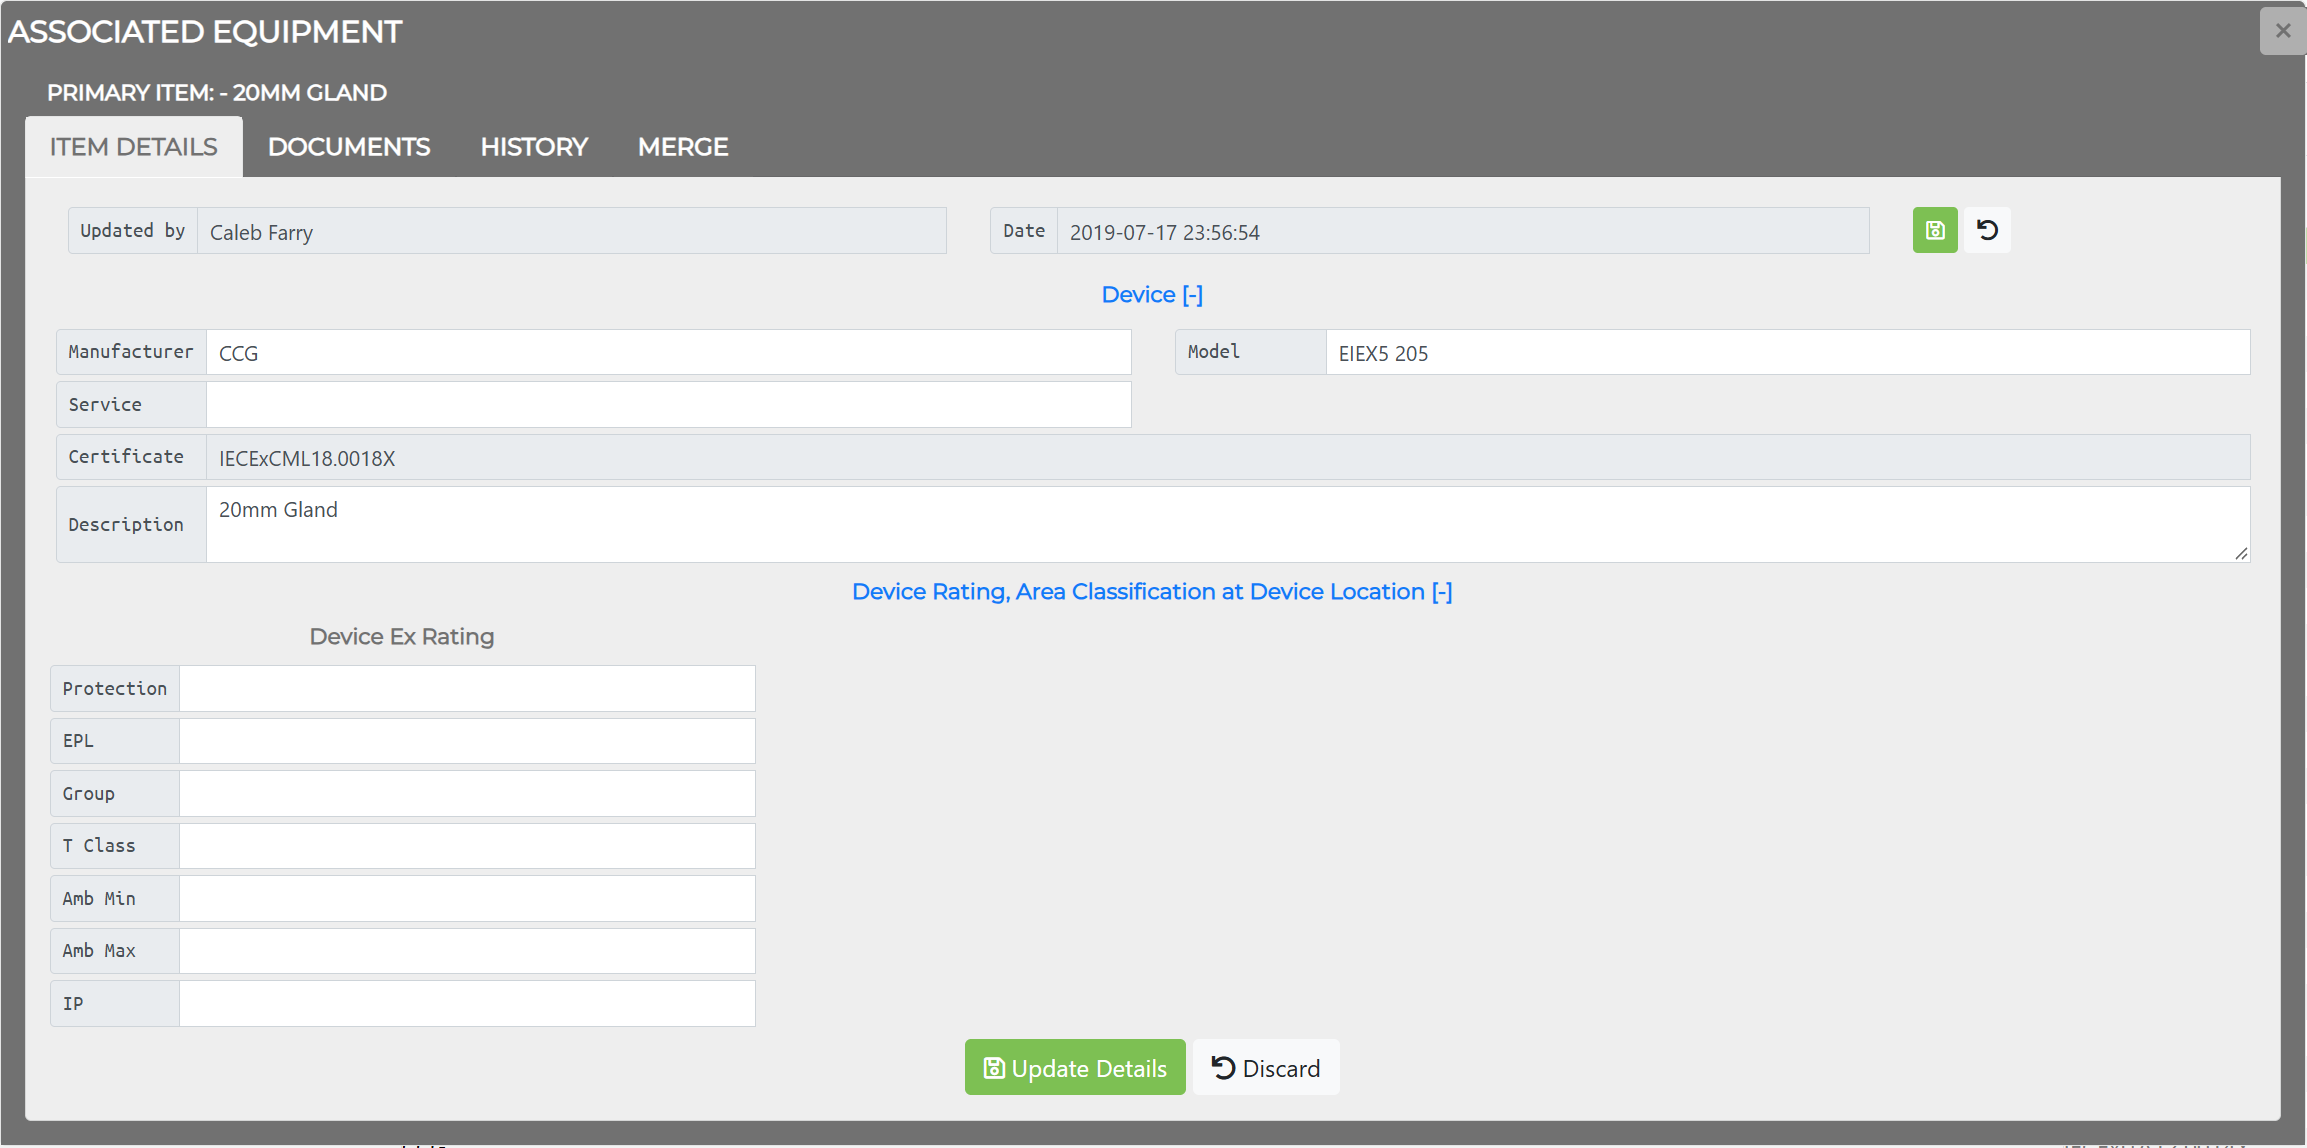Click the Manufacturer field containing CCG
This screenshot has width=2307, height=1148.
[669, 353]
